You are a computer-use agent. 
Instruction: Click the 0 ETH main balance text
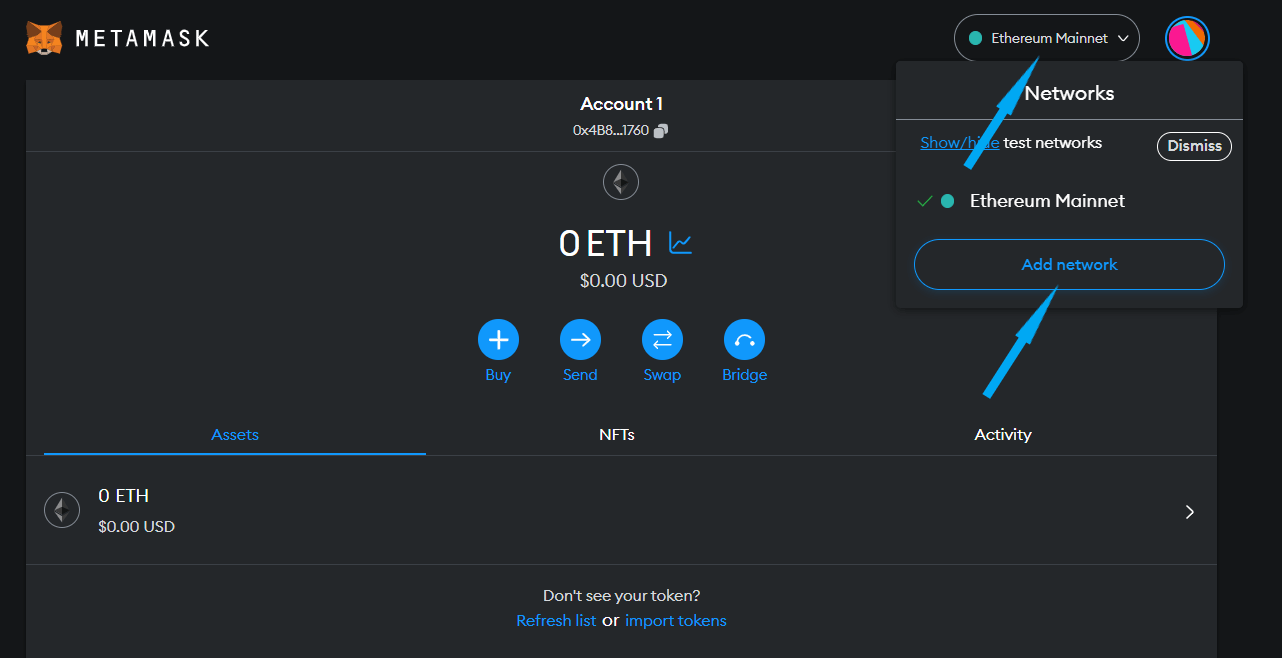(x=605, y=243)
